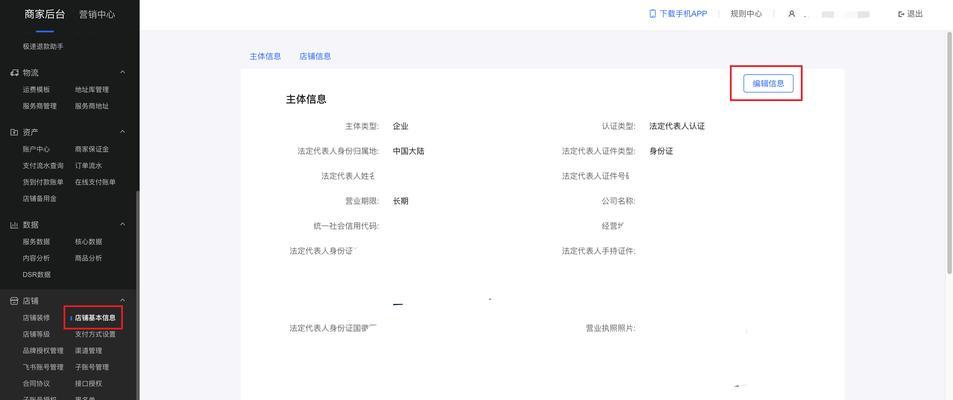The width and height of the screenshot is (953, 400).
Task: Open 核心数据 menu item
Action: click(88, 241)
